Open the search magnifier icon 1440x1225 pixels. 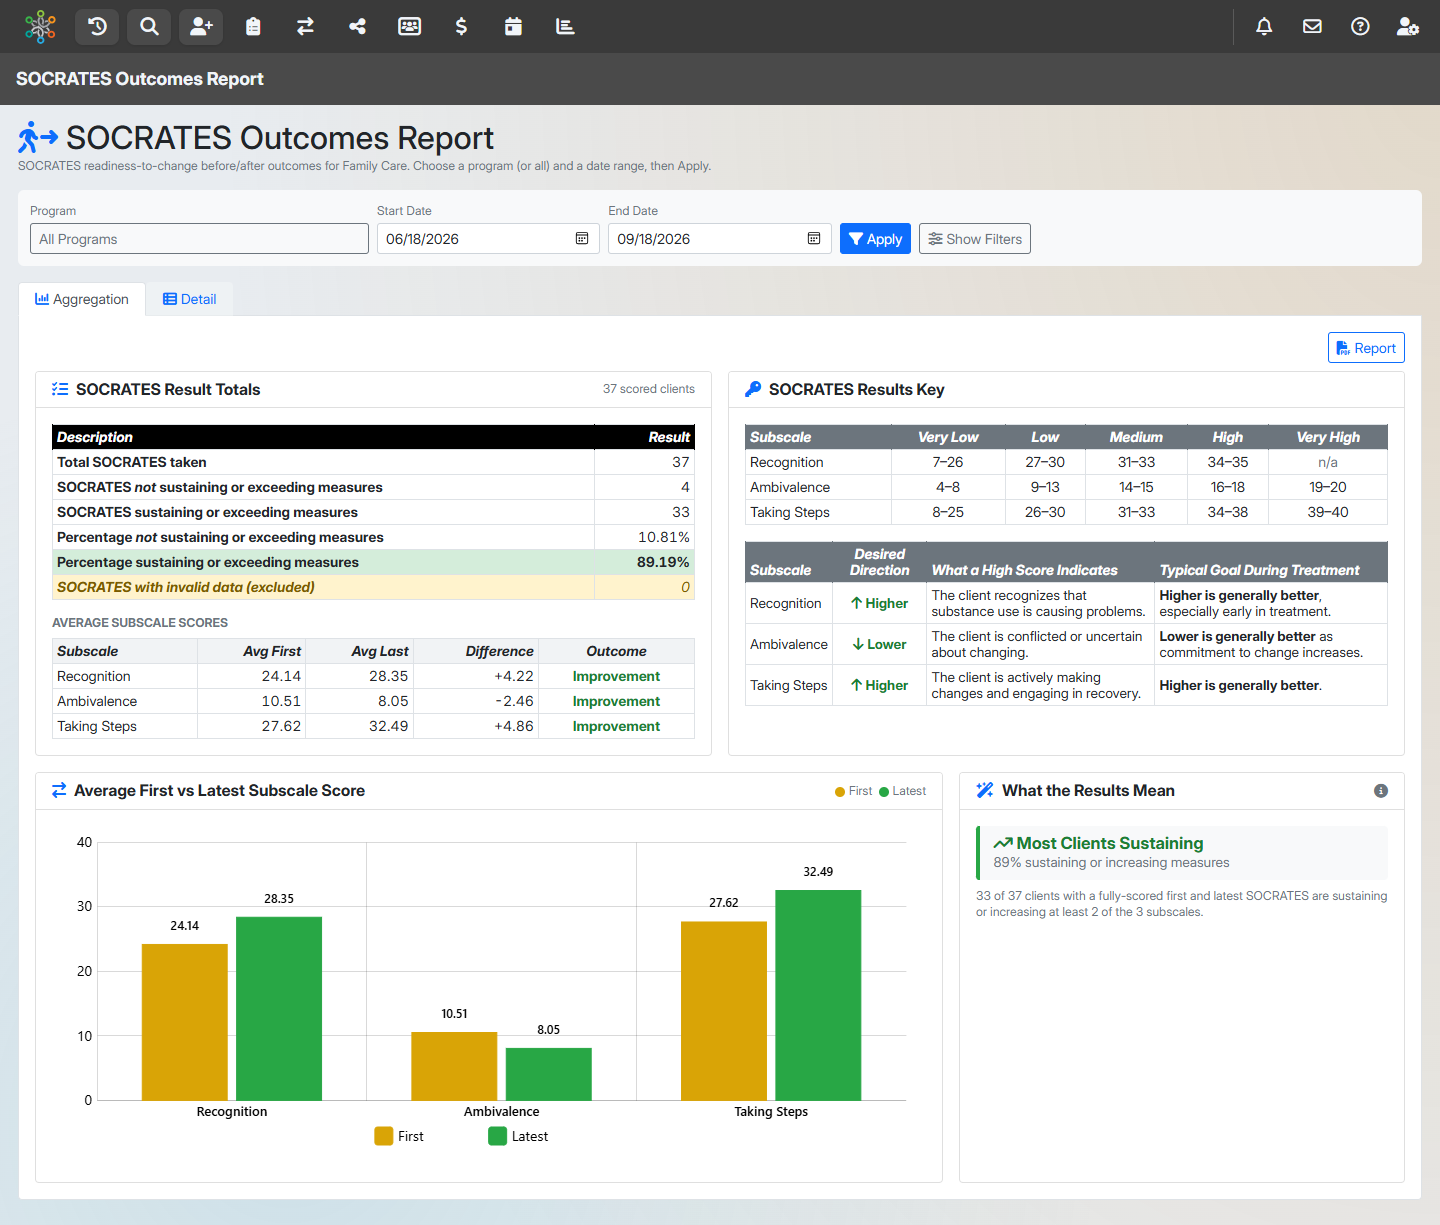click(149, 26)
